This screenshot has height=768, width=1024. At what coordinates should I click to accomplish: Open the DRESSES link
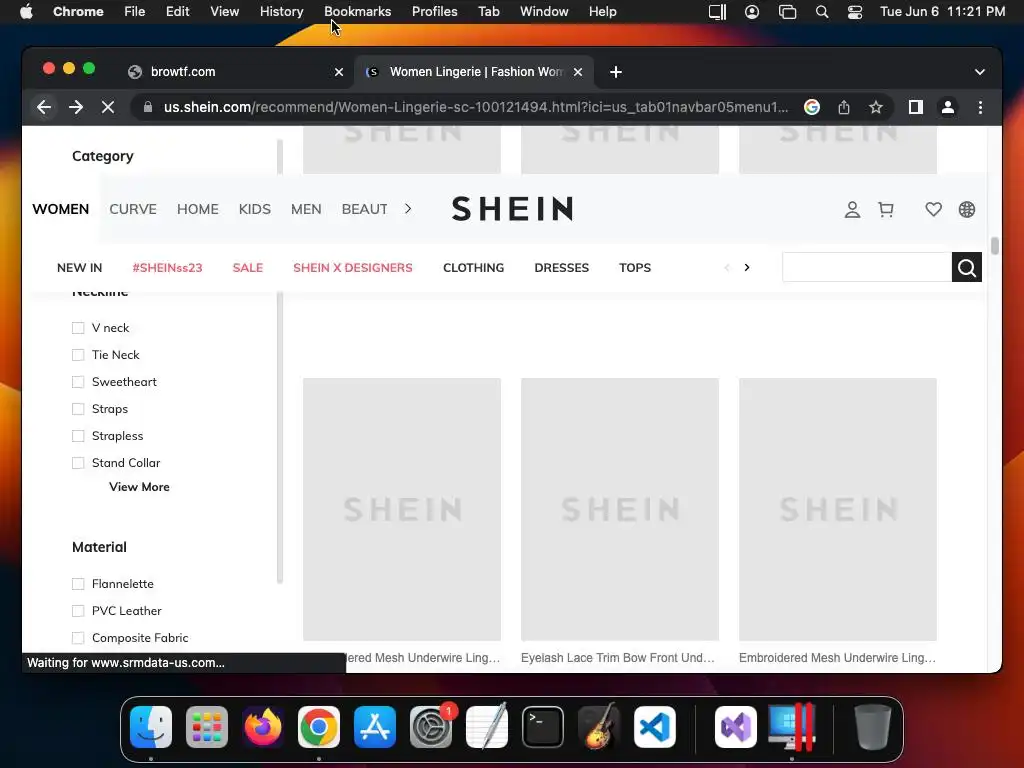click(562, 268)
